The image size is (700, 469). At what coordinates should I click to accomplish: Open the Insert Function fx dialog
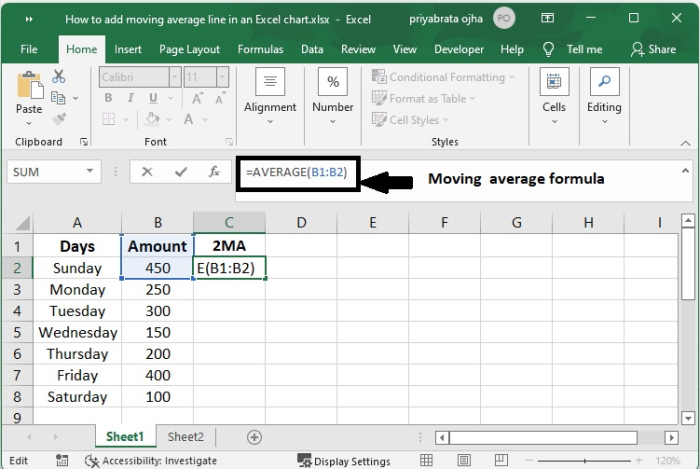pyautogui.click(x=213, y=172)
